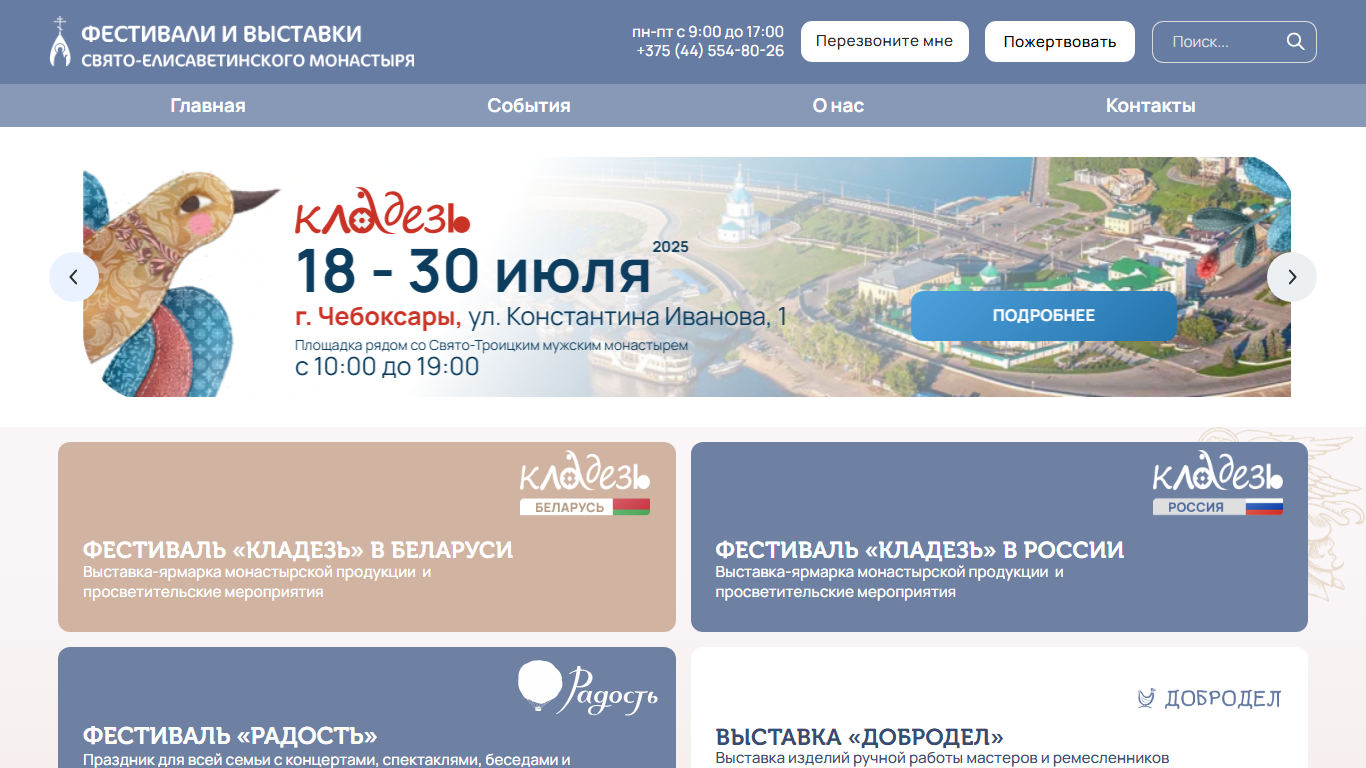Click the г. Чебоксары address text

click(x=541, y=317)
